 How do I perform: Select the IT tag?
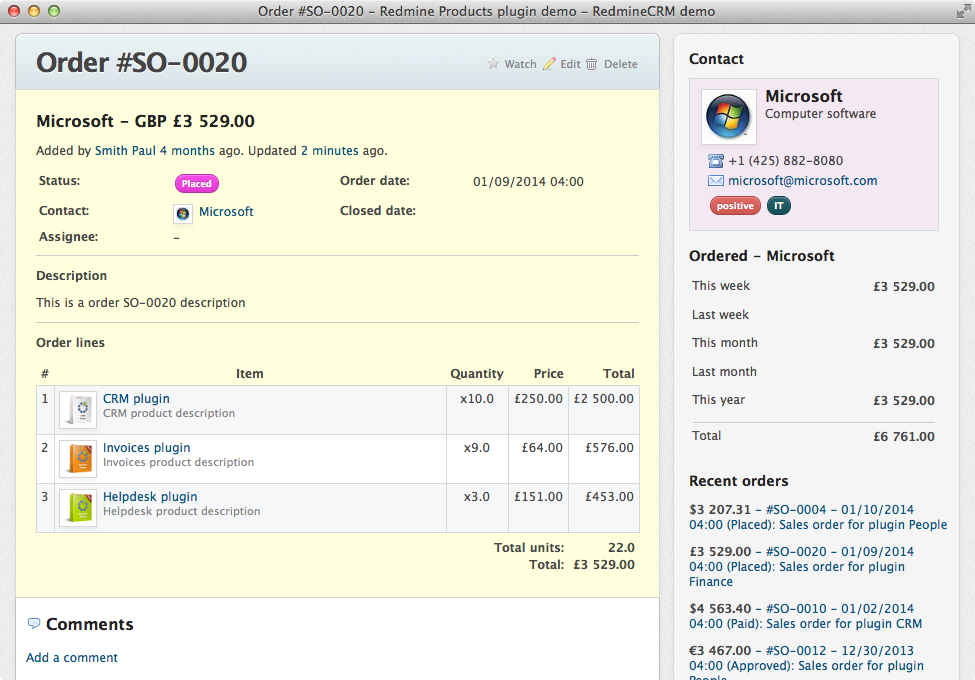pyautogui.click(x=779, y=206)
